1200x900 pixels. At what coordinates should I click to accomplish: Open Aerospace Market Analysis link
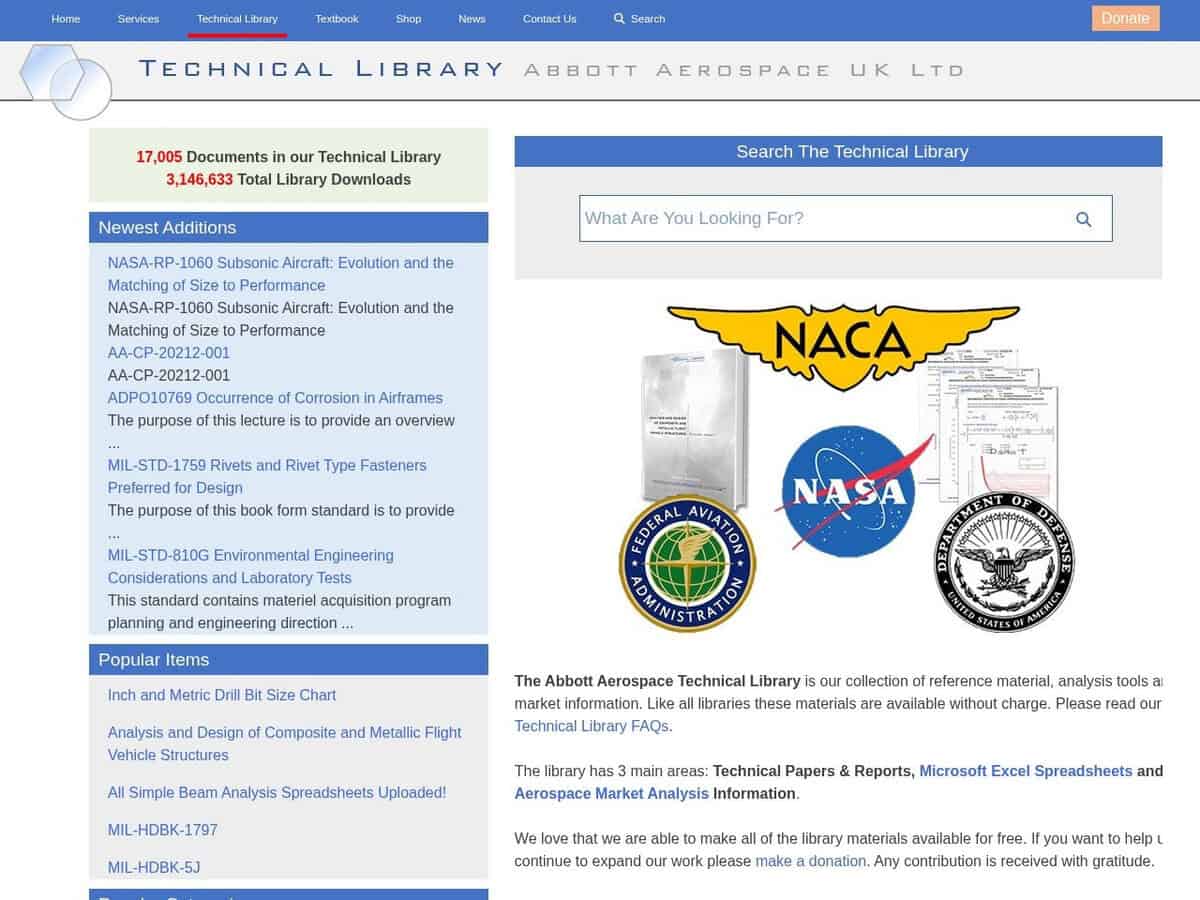612,794
